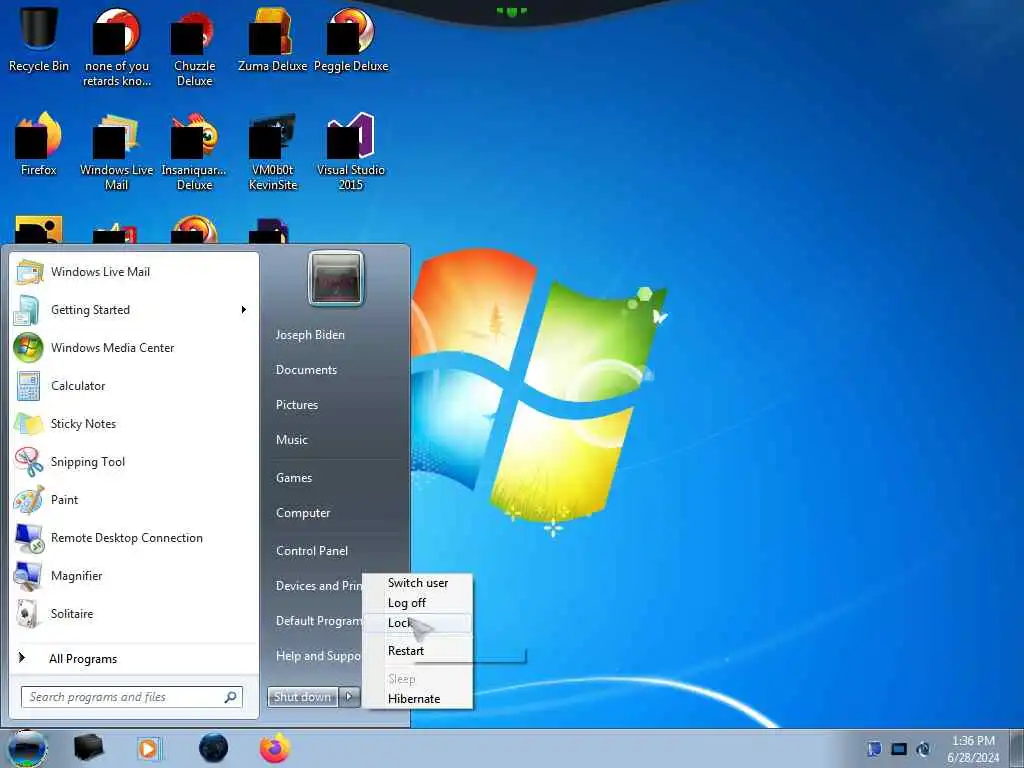The width and height of the screenshot is (1024, 768).
Task: Expand the Getting Started submenu arrow
Action: pyautogui.click(x=244, y=310)
